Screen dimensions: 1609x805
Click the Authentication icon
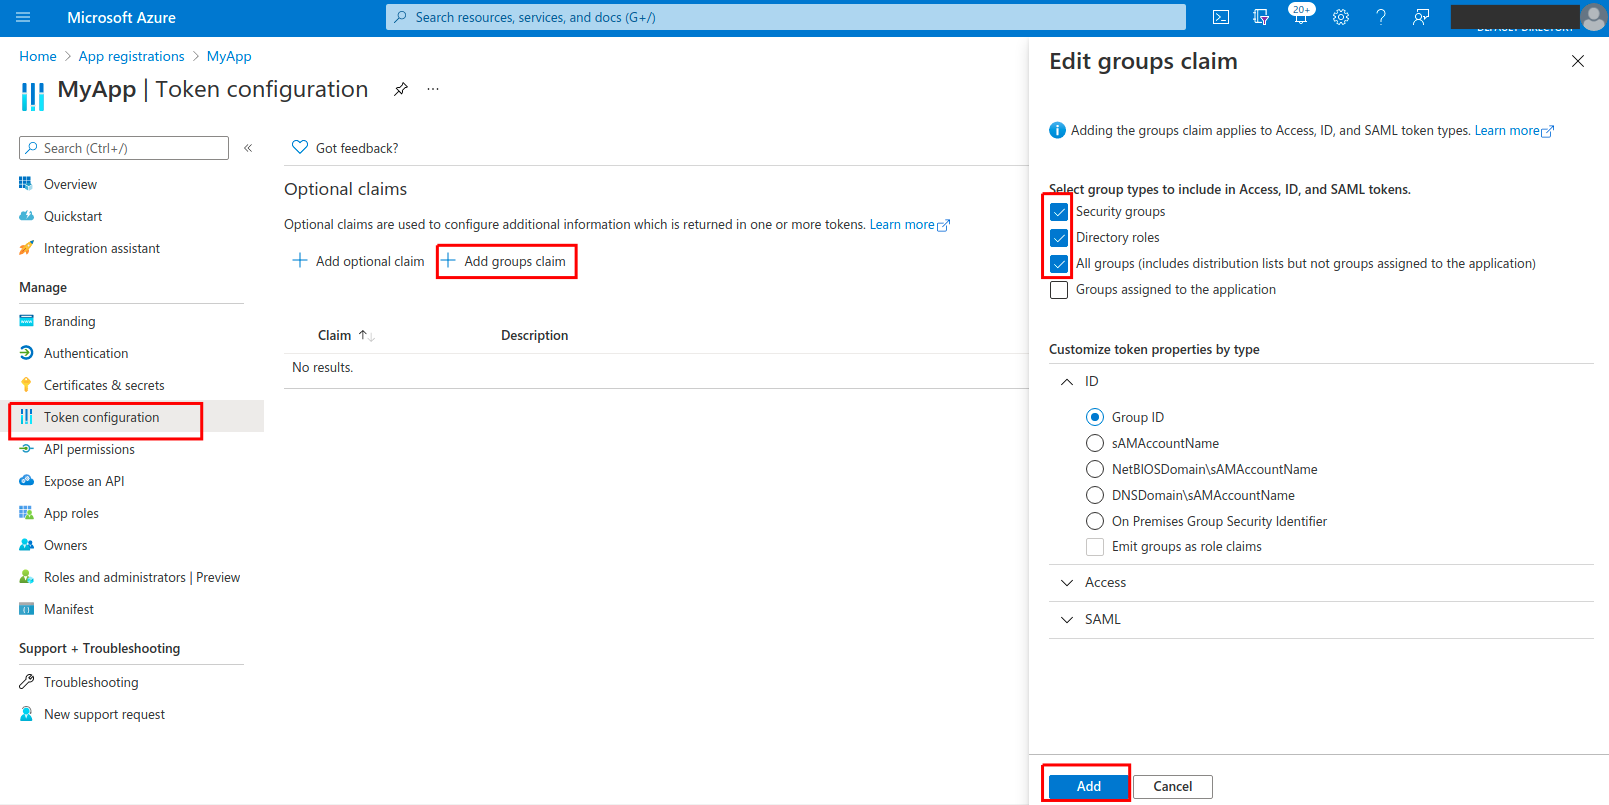pos(26,353)
